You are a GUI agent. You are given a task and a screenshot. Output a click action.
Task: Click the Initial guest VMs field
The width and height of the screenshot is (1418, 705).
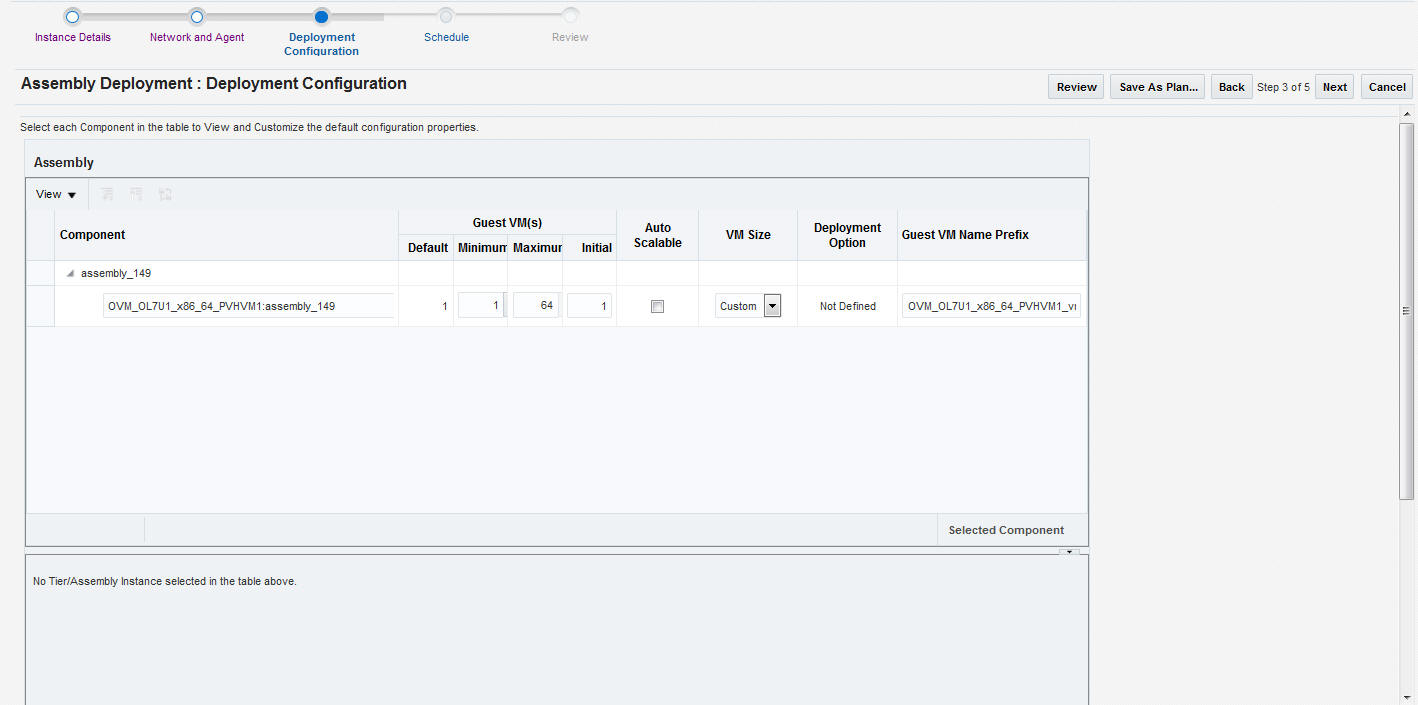tap(589, 306)
